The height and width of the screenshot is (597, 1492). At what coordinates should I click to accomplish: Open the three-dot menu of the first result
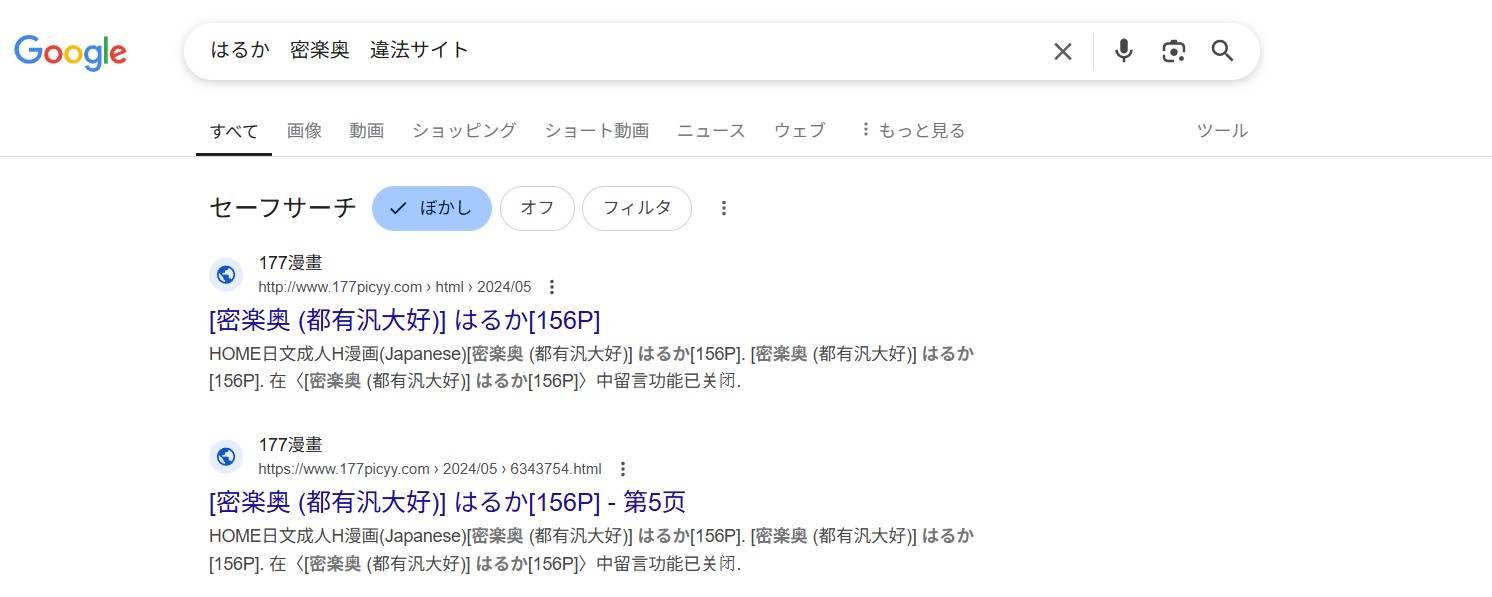tap(552, 287)
